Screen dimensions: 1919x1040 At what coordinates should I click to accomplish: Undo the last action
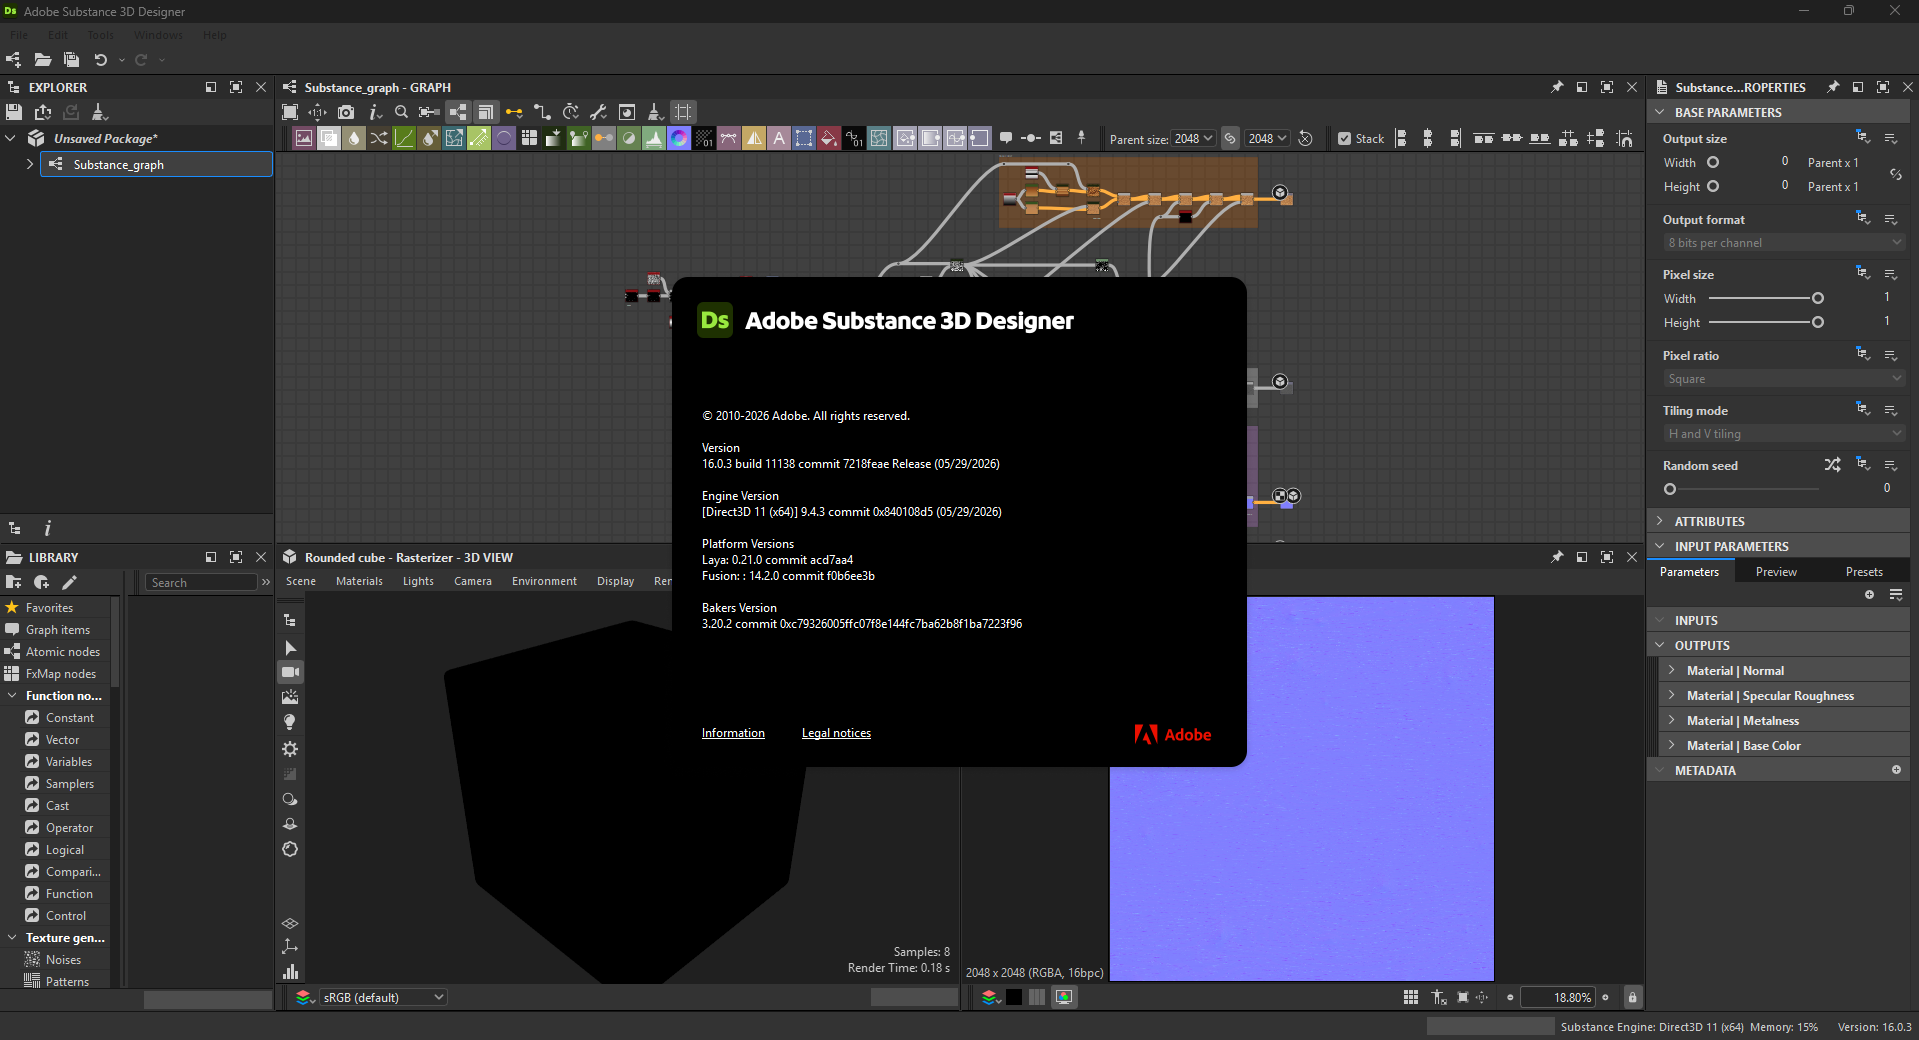point(100,60)
